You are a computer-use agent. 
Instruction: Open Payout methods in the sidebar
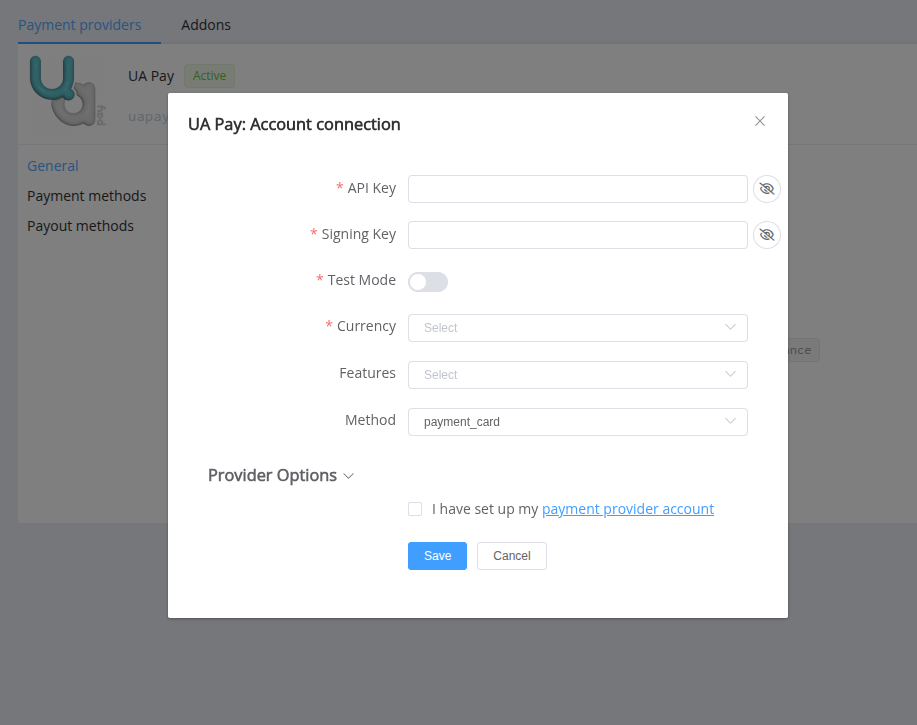click(x=80, y=226)
